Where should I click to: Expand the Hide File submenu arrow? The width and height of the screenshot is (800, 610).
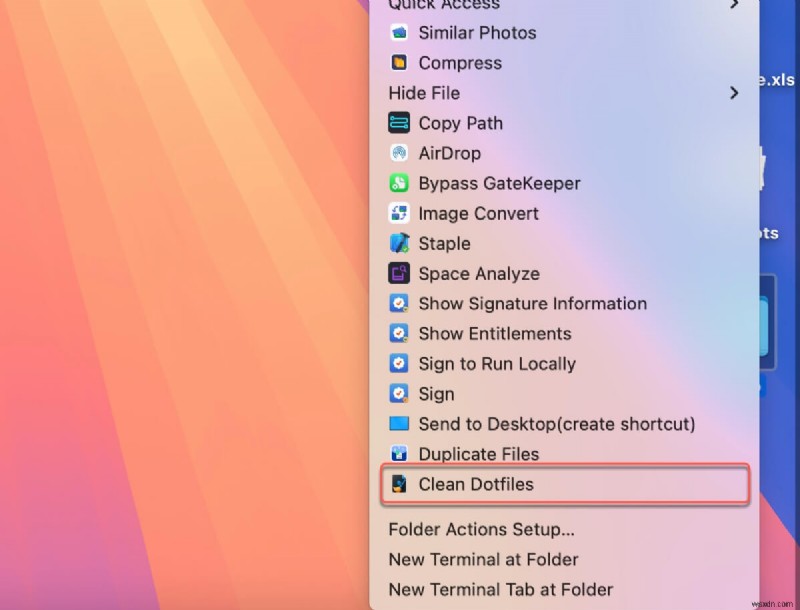coord(734,93)
